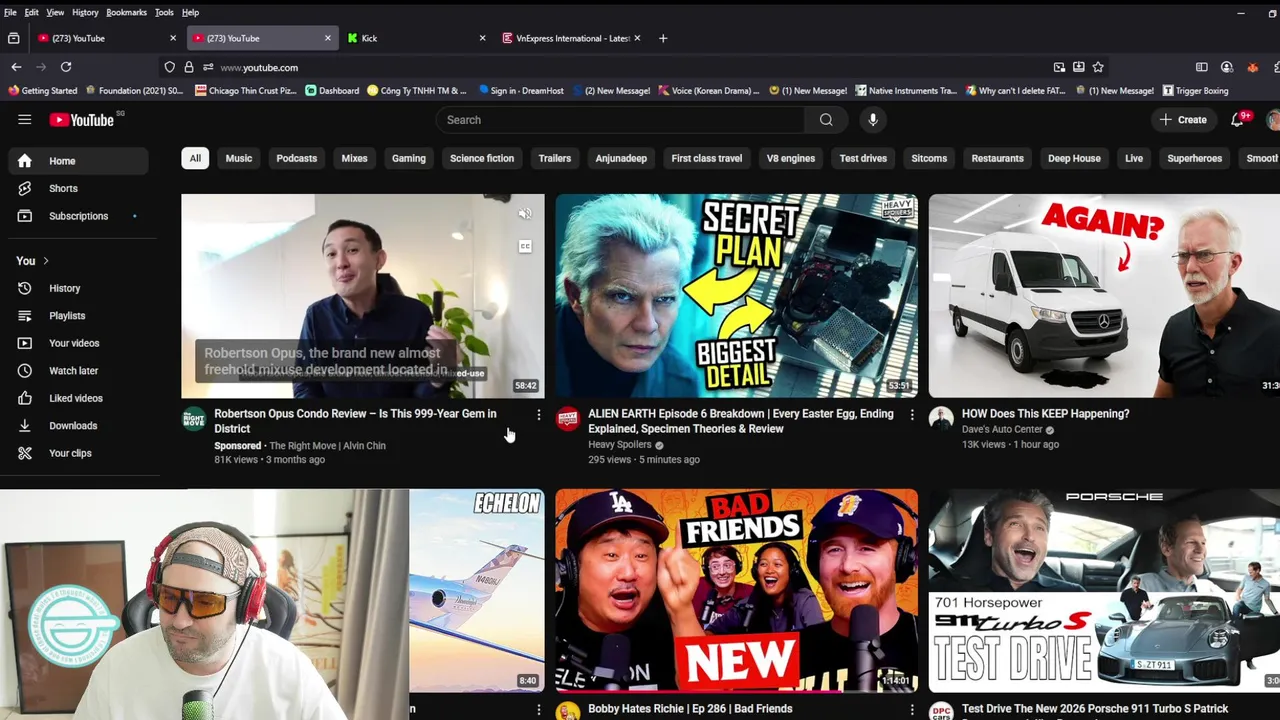Open YouTube notifications bell

pyautogui.click(x=1237, y=120)
